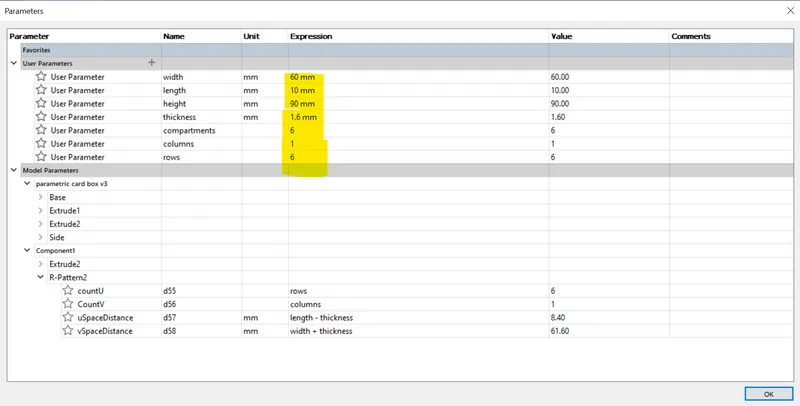Select the name cell 'd56'
This screenshot has height=406, width=800.
[x=202, y=304]
